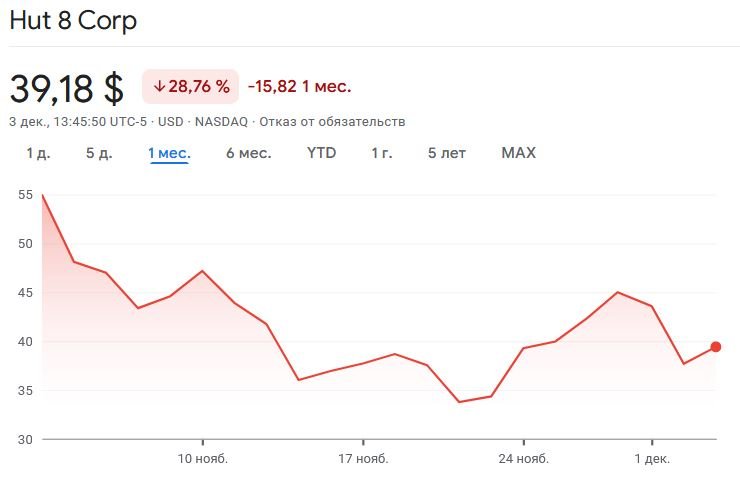
Task: Click the 1 дек. date axis label
Action: pyautogui.click(x=651, y=459)
